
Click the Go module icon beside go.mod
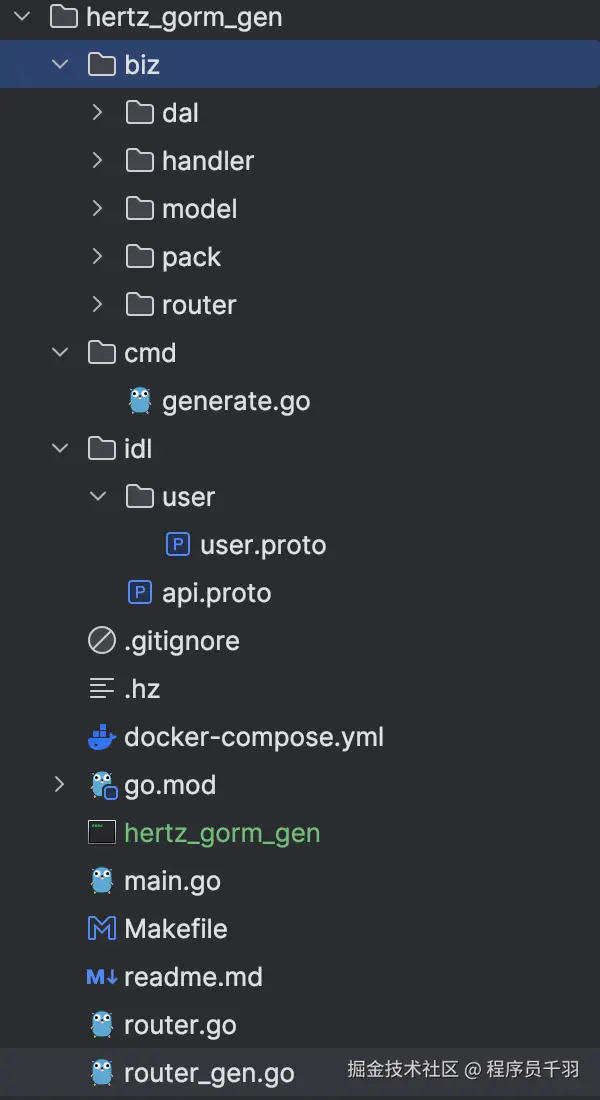[x=103, y=786]
